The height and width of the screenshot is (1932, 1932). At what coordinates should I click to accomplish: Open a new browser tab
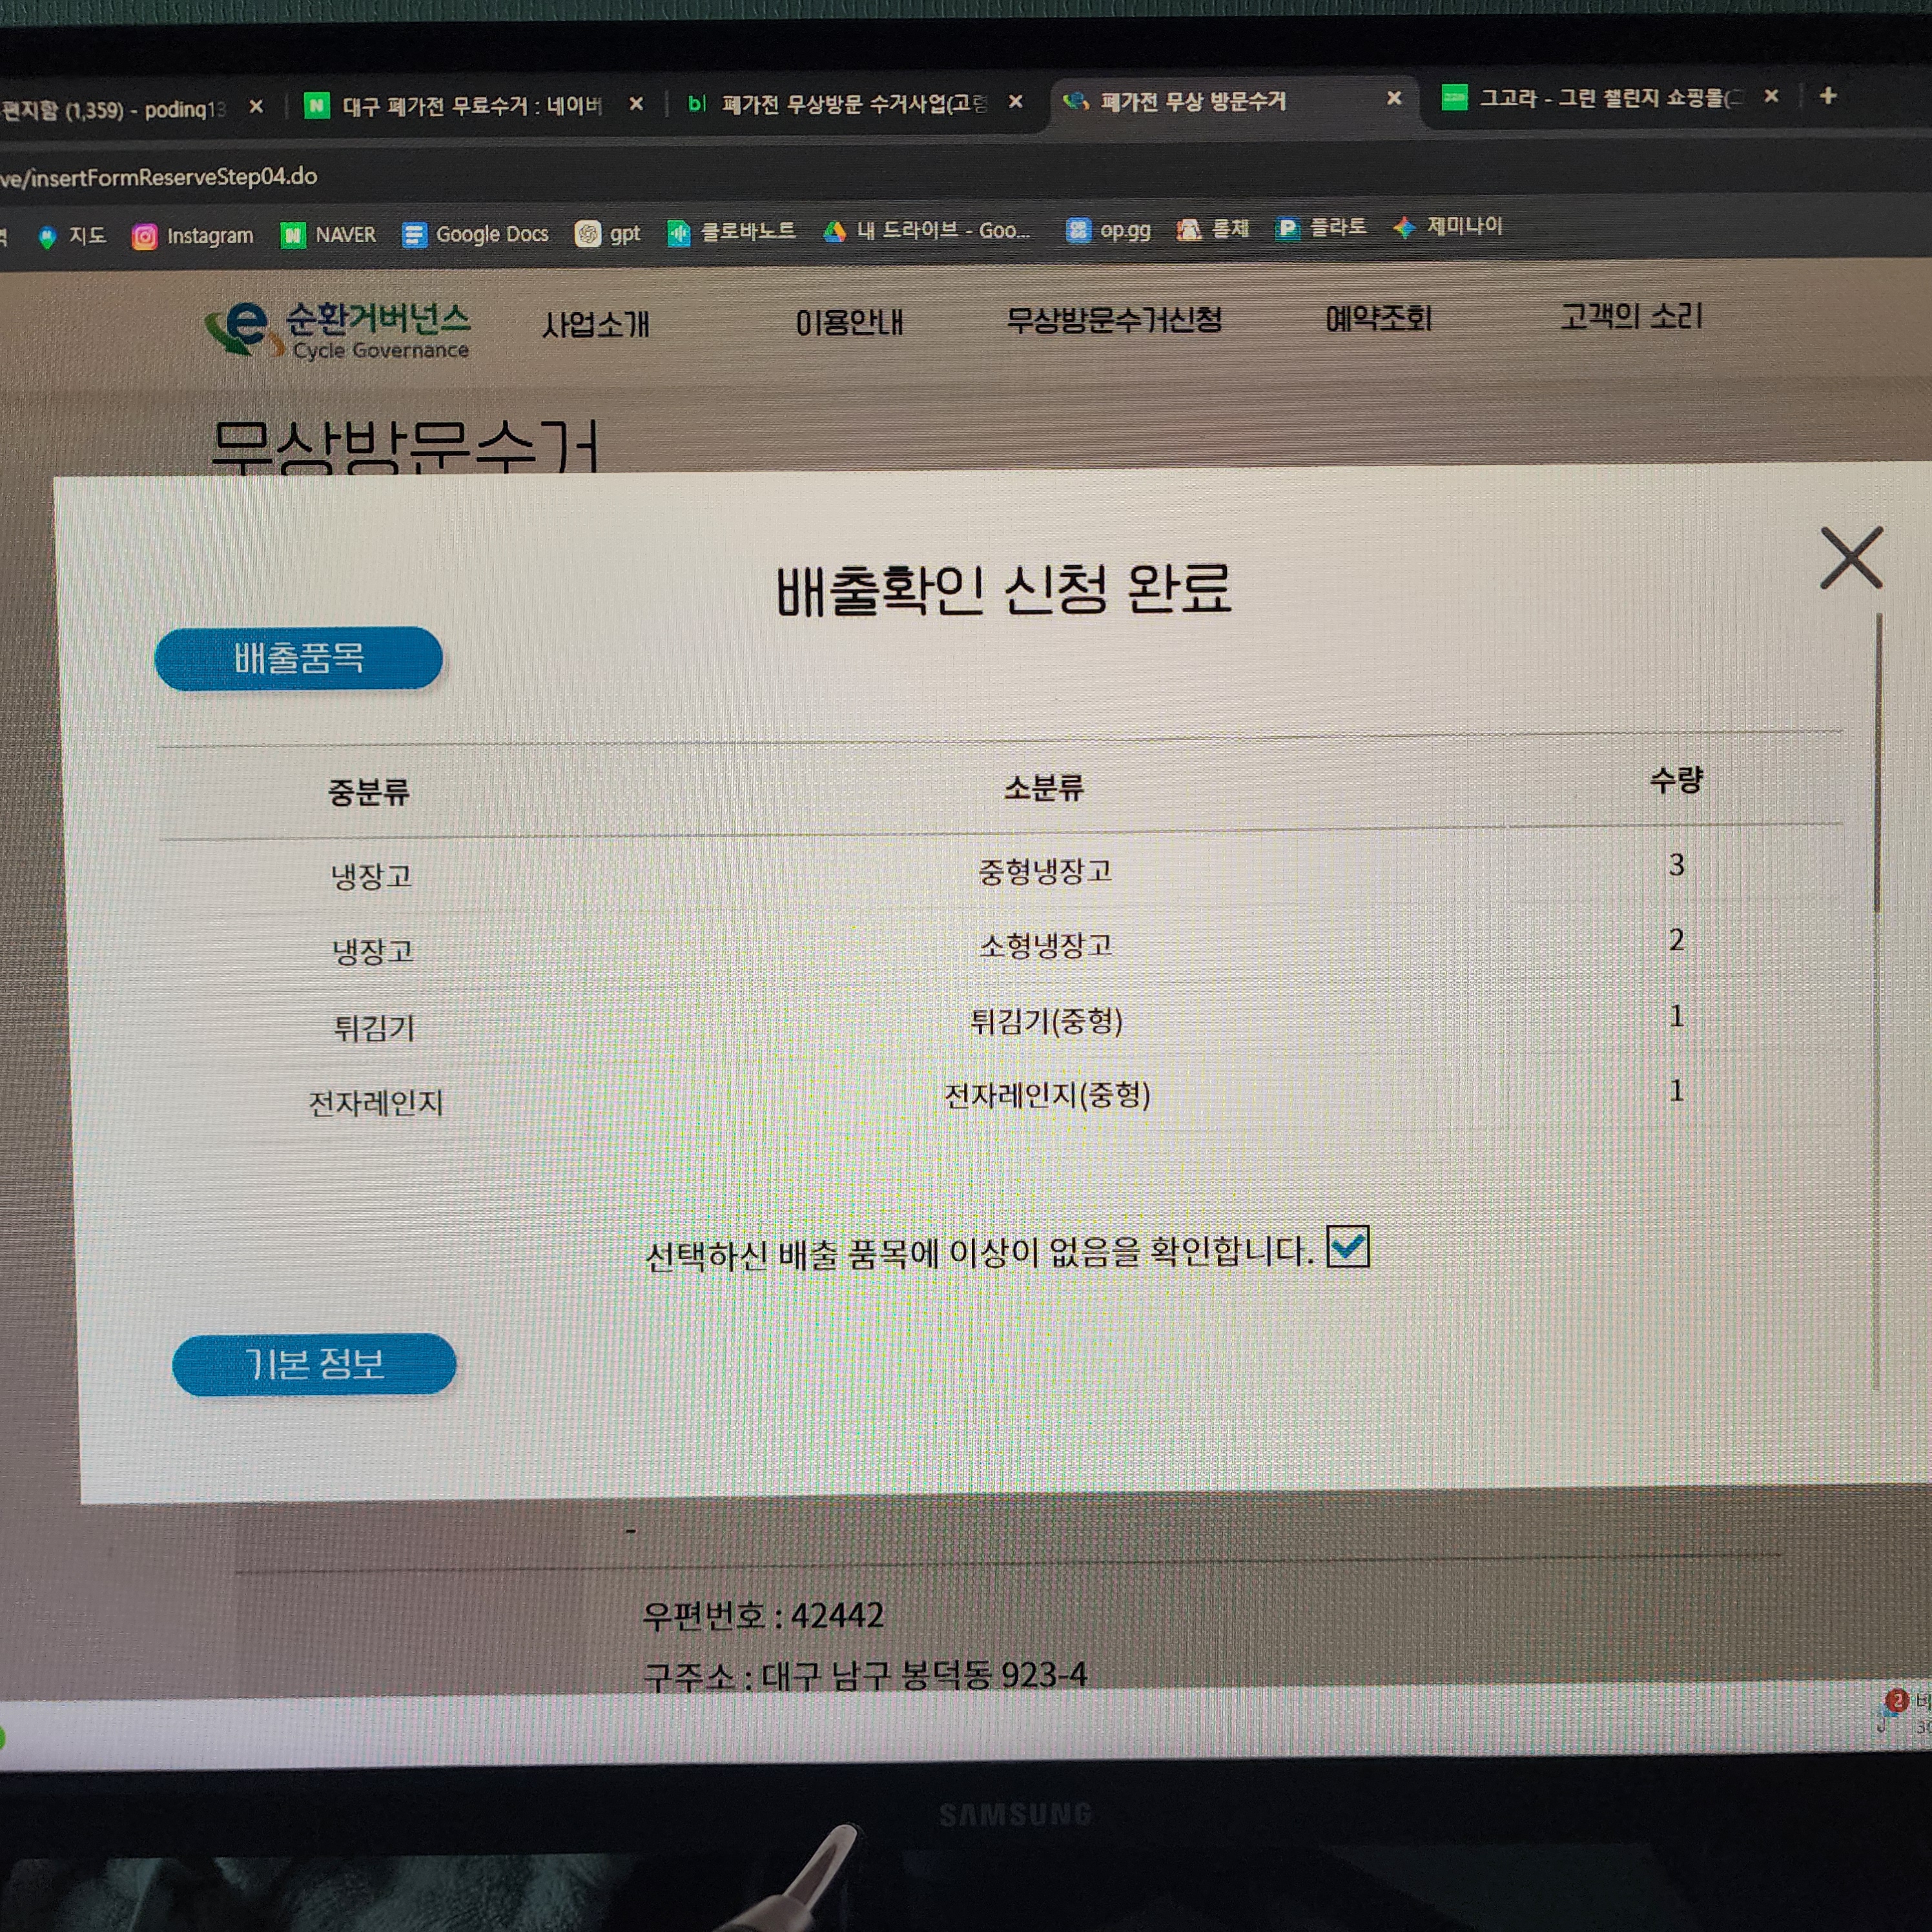tap(1828, 96)
